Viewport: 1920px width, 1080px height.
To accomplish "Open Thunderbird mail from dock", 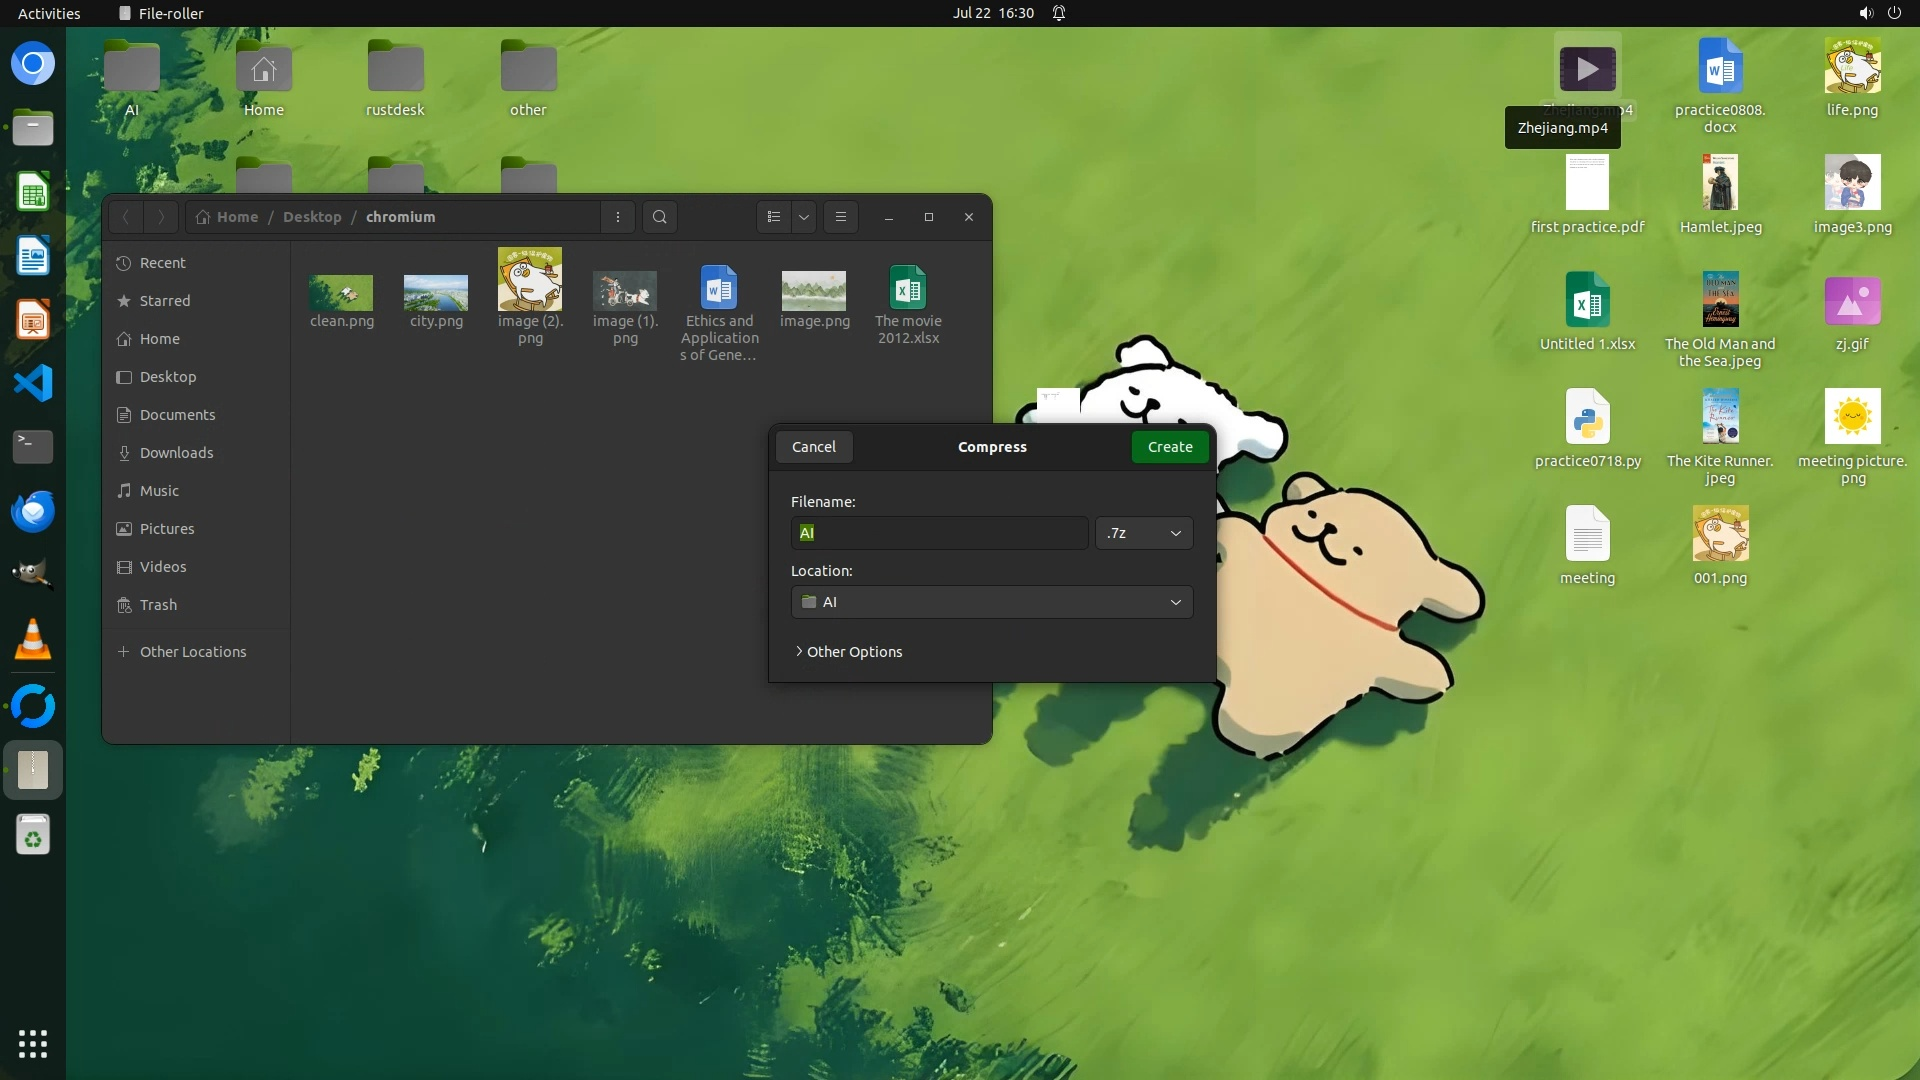I will pos(32,512).
